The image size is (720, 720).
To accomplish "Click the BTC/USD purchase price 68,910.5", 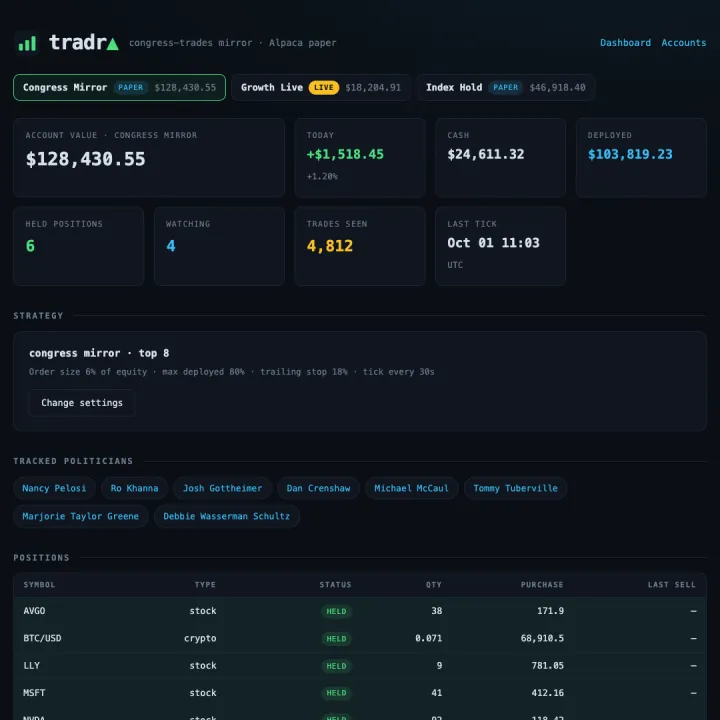I will (x=542, y=638).
